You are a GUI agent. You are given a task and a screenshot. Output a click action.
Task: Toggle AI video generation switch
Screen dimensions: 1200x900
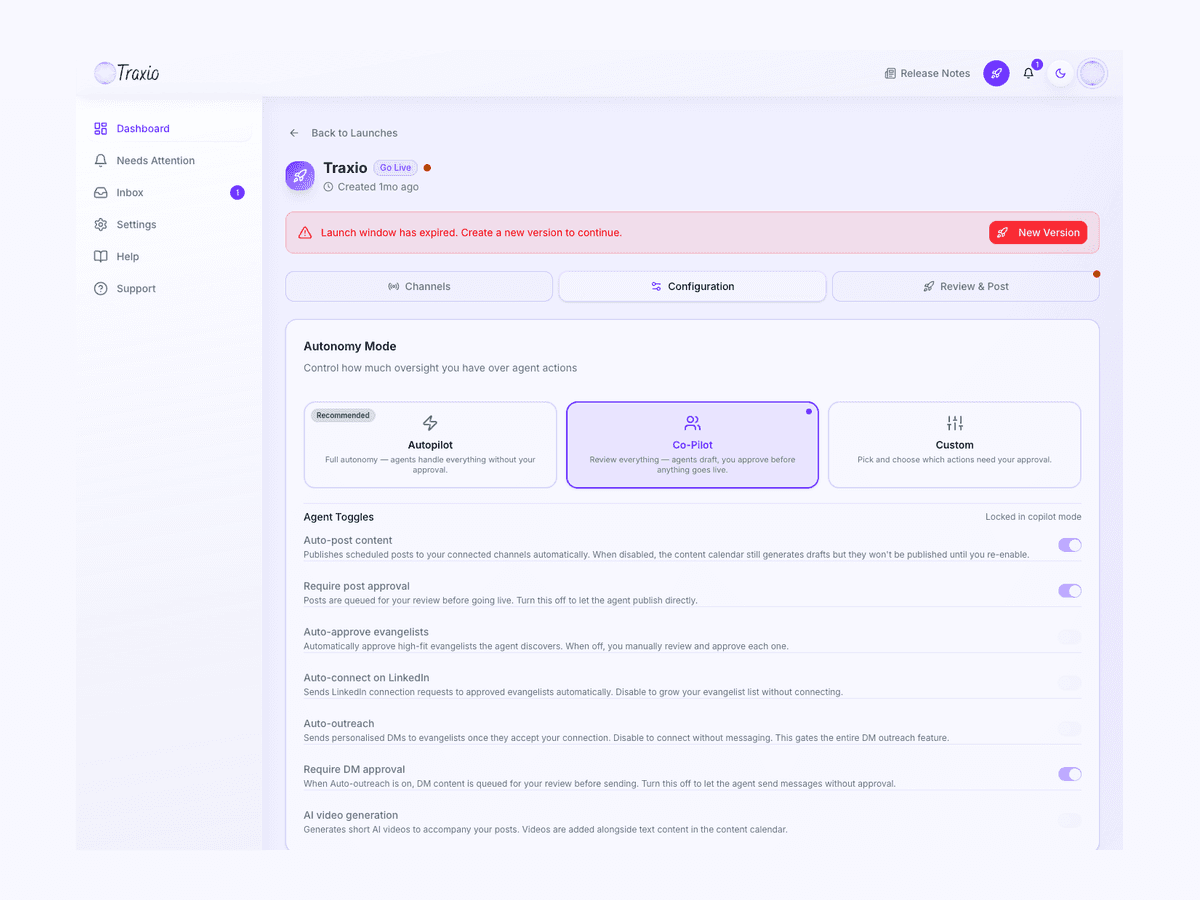point(1070,820)
